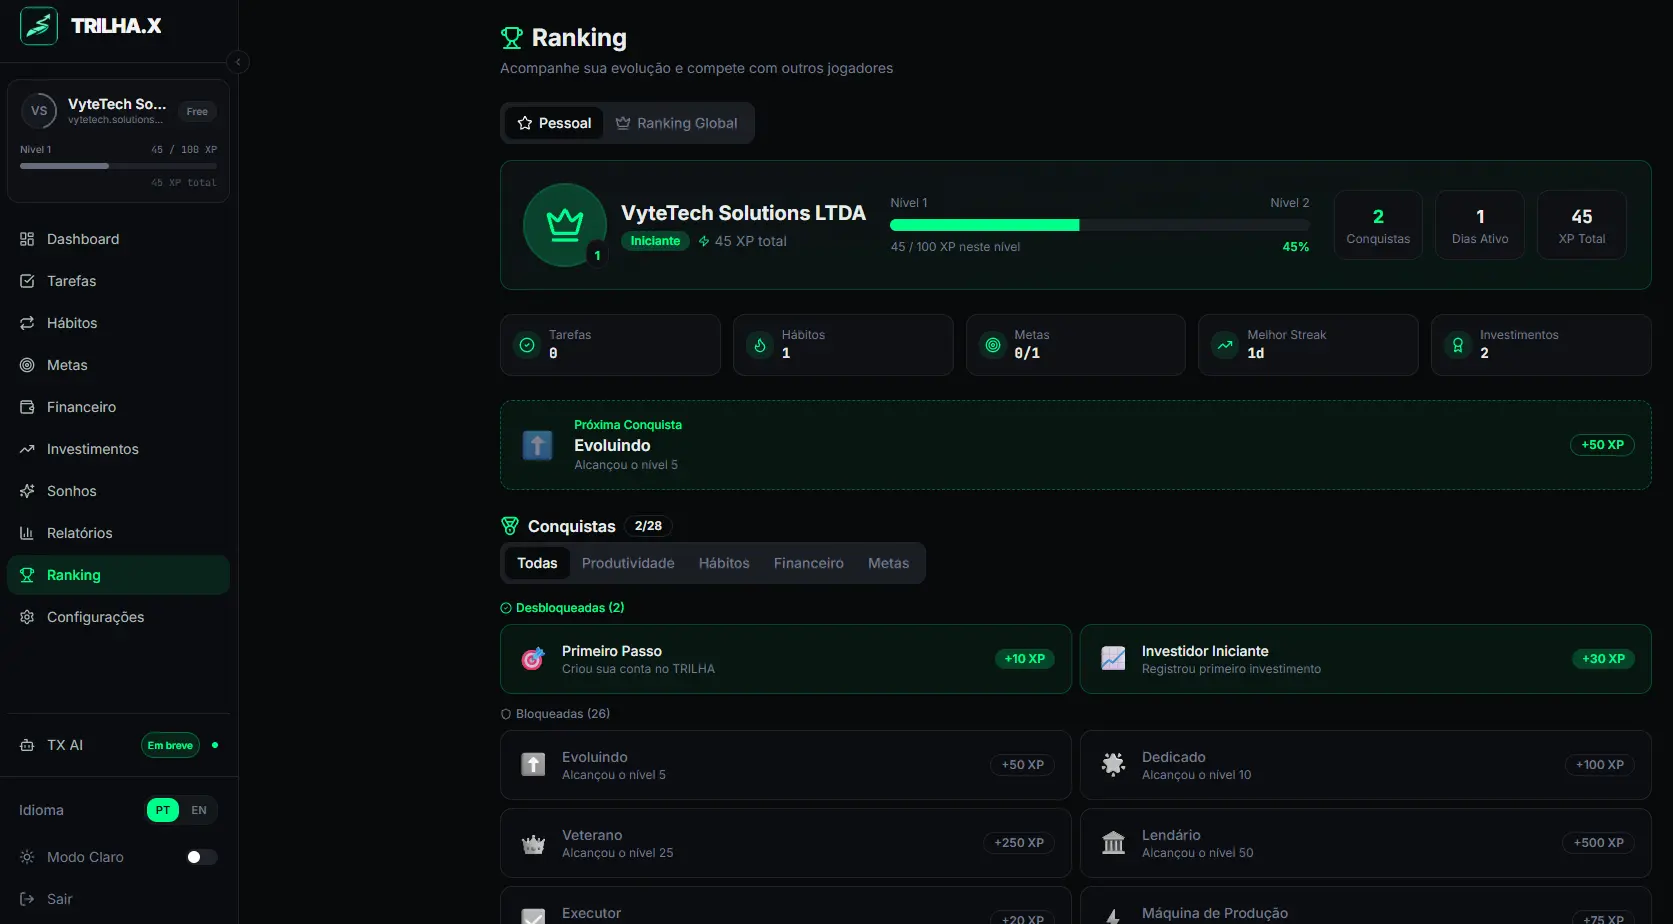Open Dashboard from the sidebar
1673x924 pixels.
[x=118, y=239]
